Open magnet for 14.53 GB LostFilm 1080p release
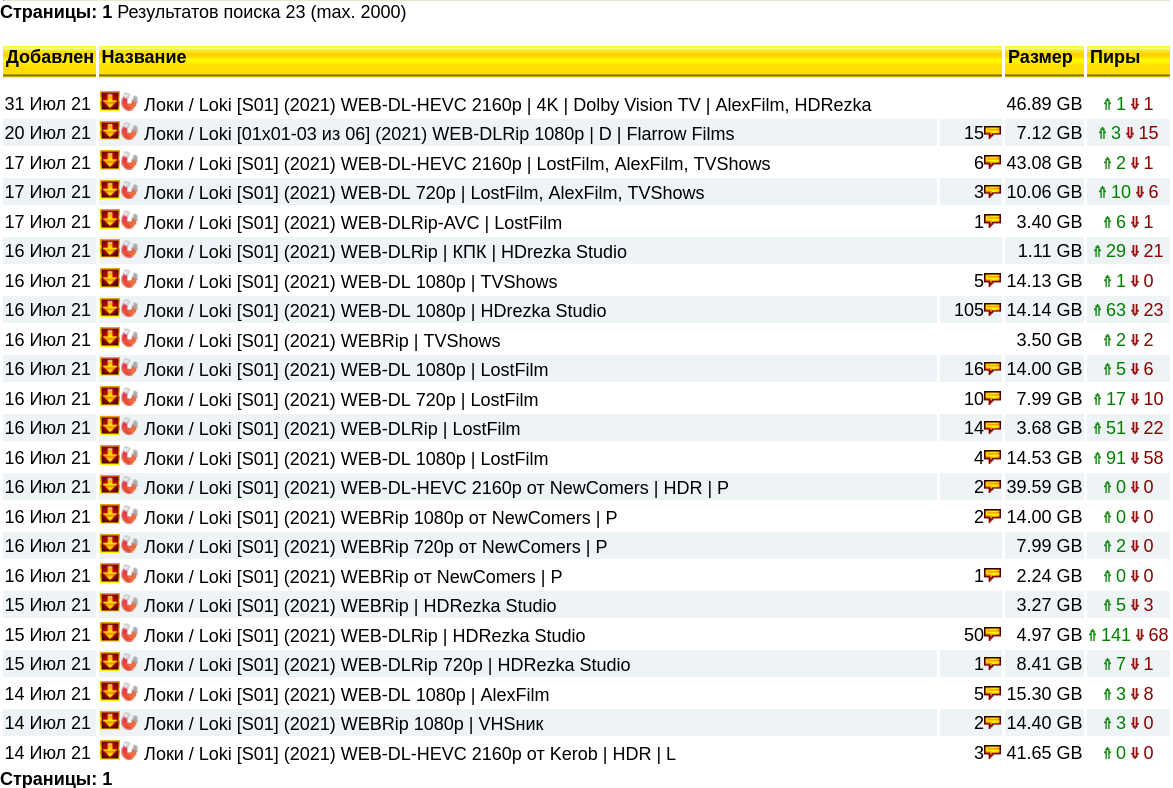Screen dimensions: 1173x788 coord(129,456)
